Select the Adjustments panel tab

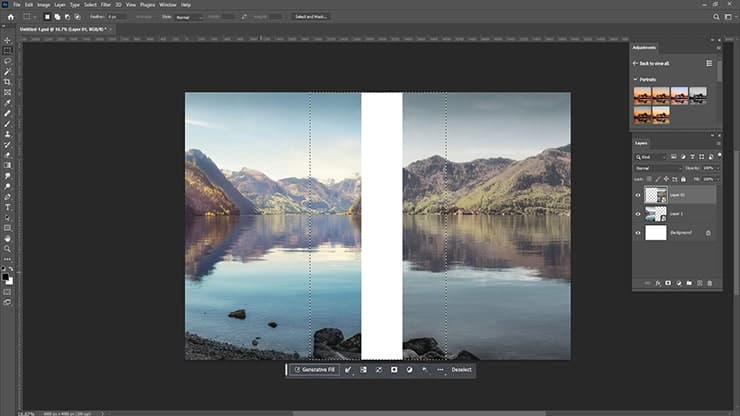click(x=644, y=48)
